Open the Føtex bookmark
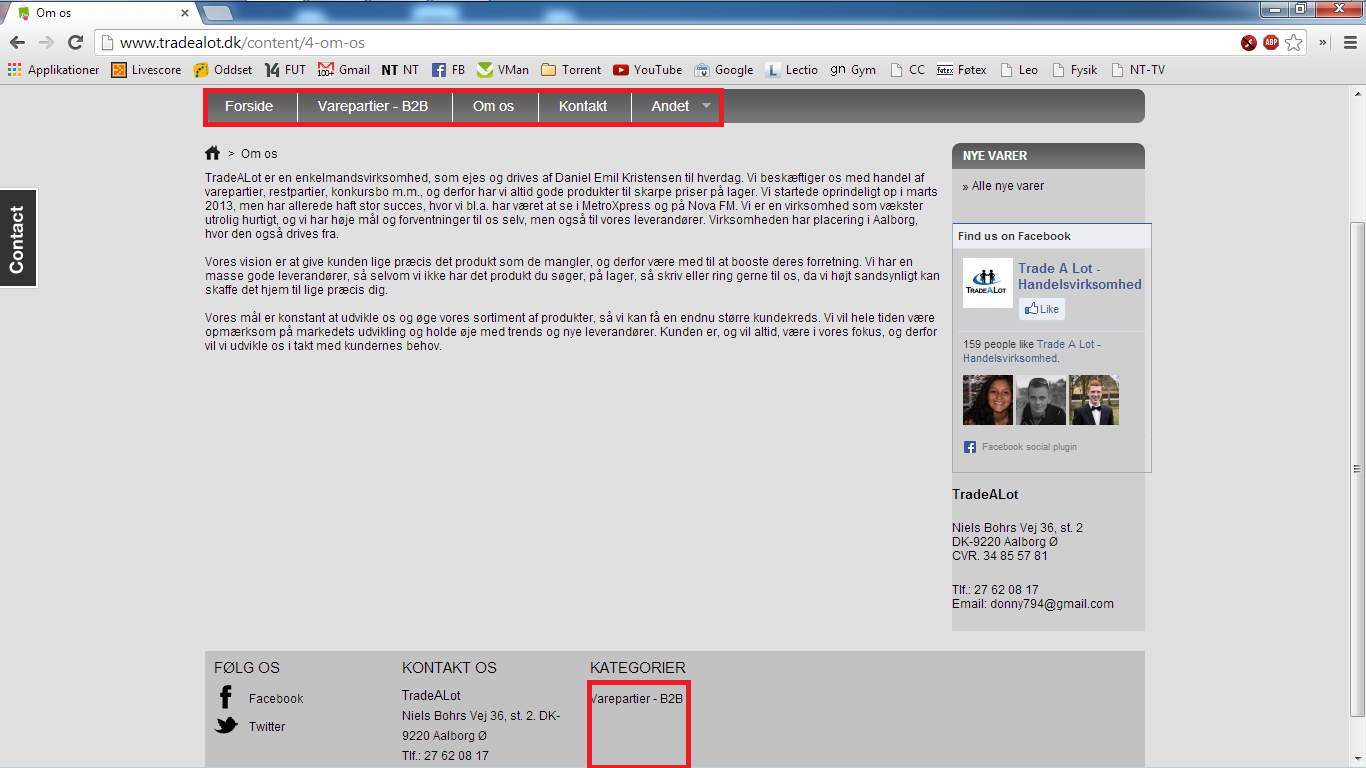 (962, 70)
